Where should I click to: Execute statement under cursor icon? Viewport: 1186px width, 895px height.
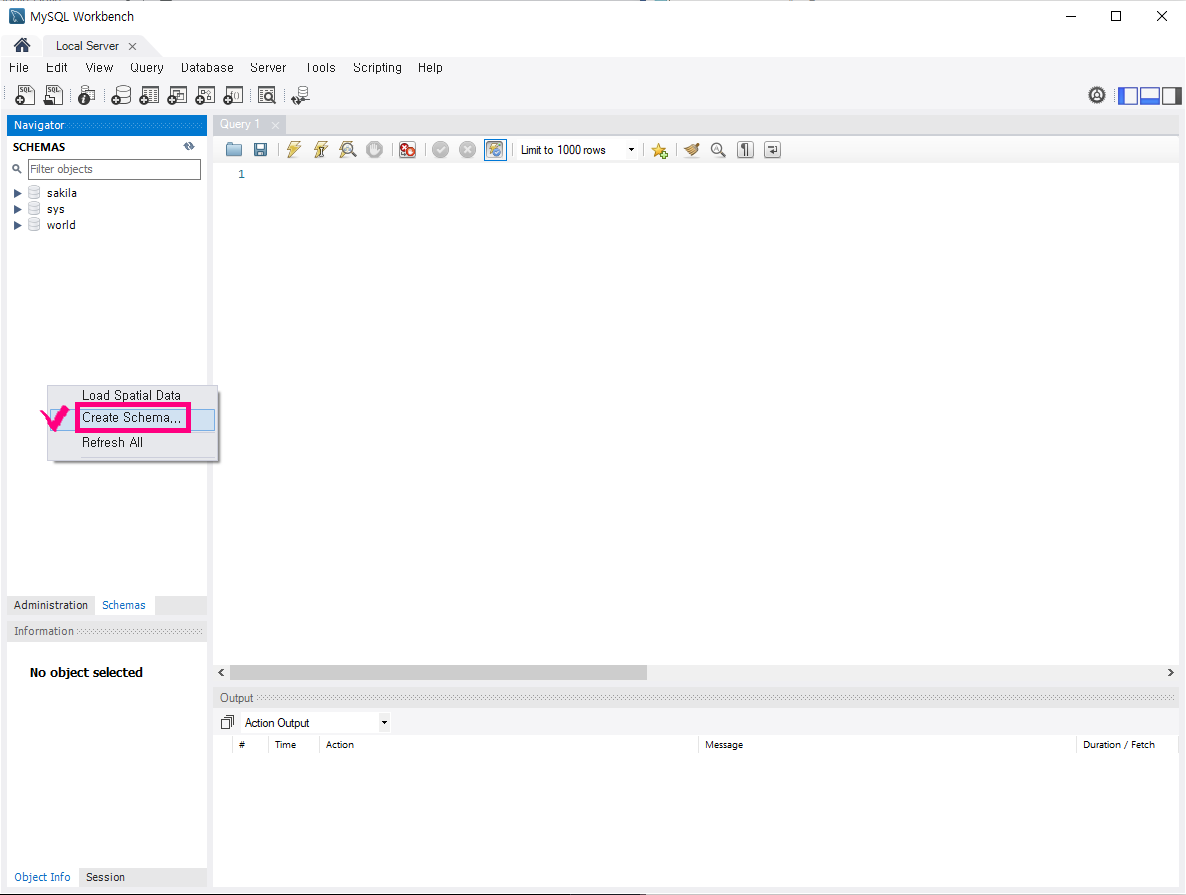321,150
